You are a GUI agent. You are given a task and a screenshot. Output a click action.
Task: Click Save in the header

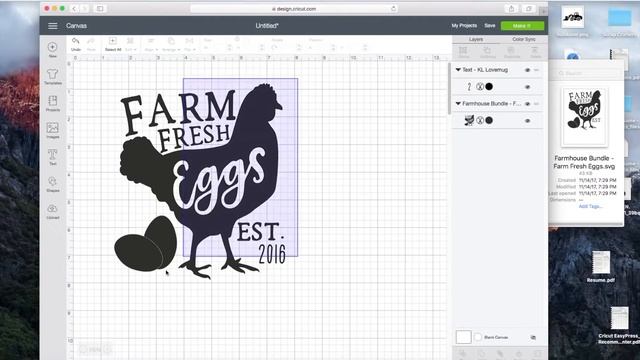490,25
